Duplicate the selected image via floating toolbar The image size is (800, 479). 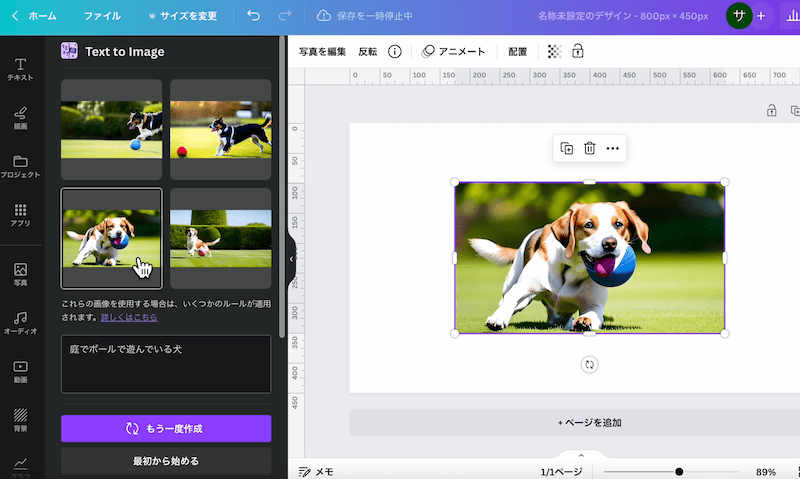tap(566, 148)
